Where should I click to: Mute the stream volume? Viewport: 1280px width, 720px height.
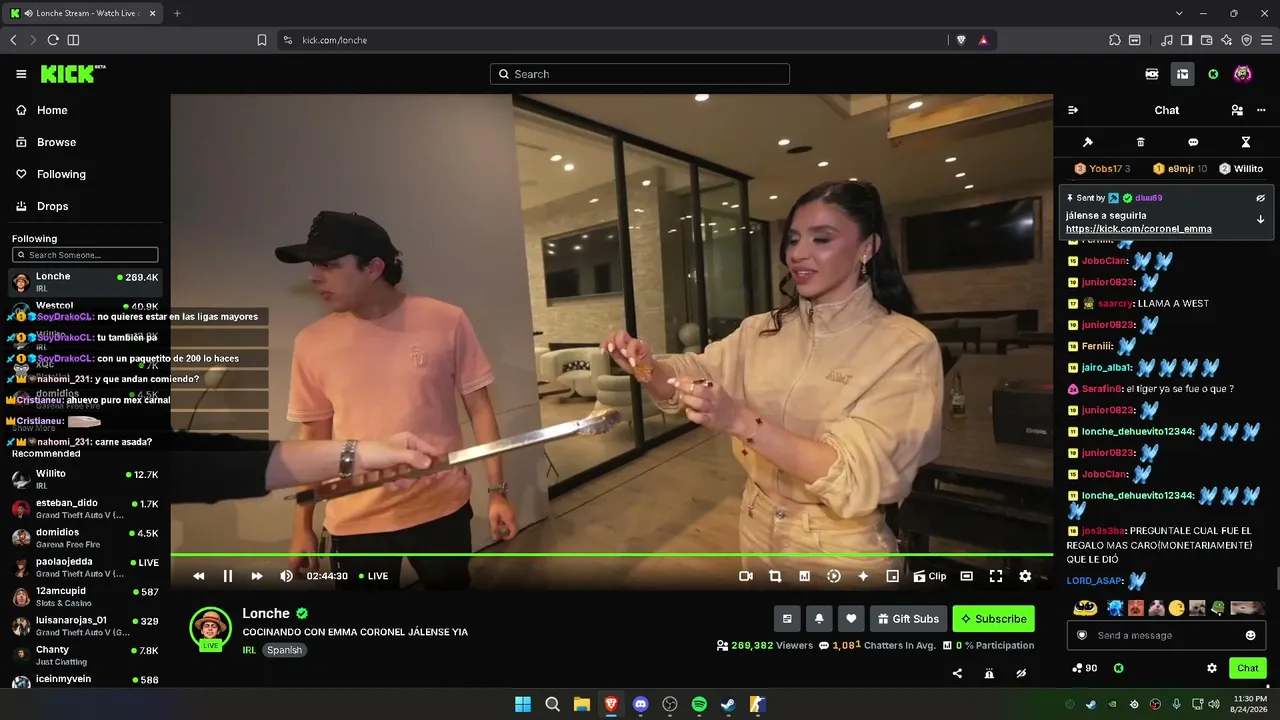tap(286, 576)
